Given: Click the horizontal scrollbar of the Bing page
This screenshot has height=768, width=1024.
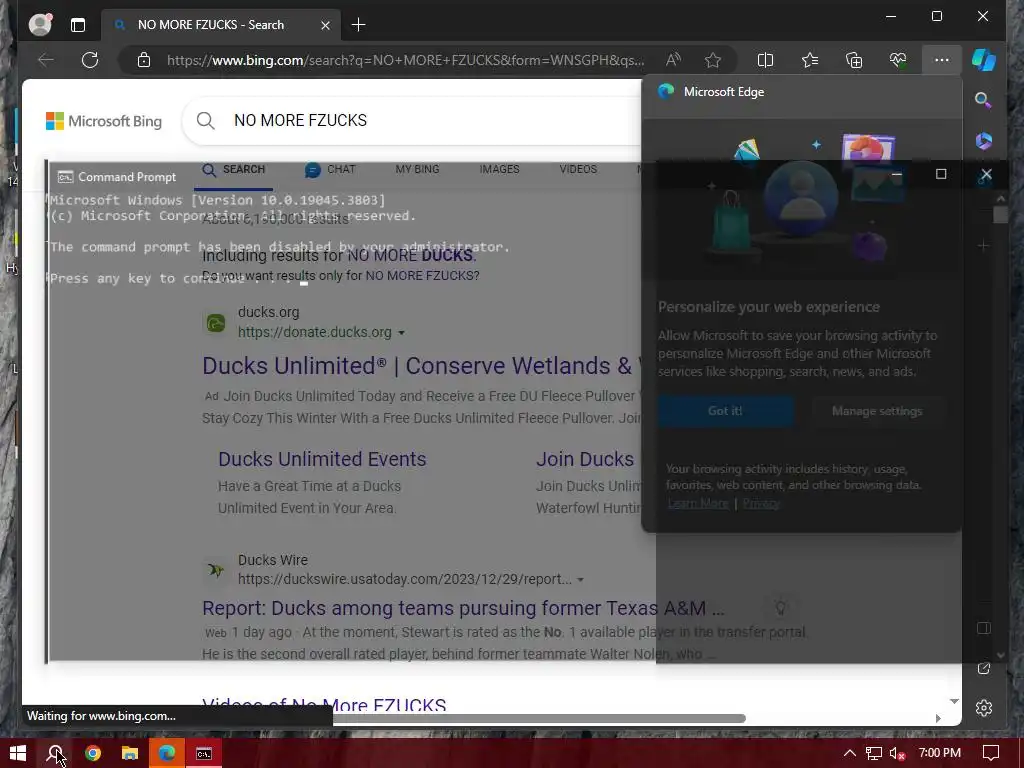Looking at the screenshot, I should coord(539,718).
